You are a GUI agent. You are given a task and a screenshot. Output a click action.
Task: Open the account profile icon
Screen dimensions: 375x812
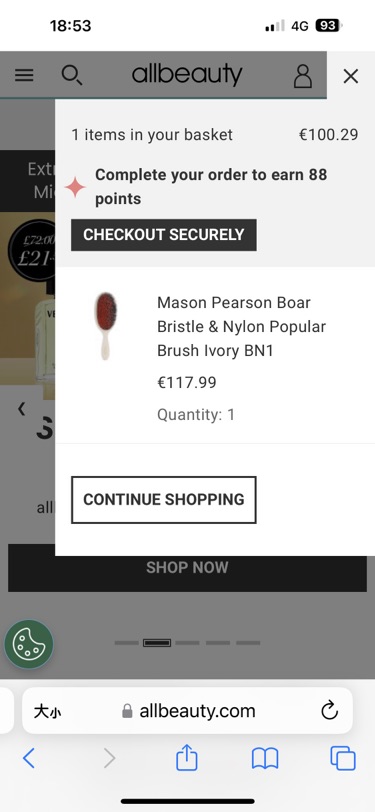(303, 76)
